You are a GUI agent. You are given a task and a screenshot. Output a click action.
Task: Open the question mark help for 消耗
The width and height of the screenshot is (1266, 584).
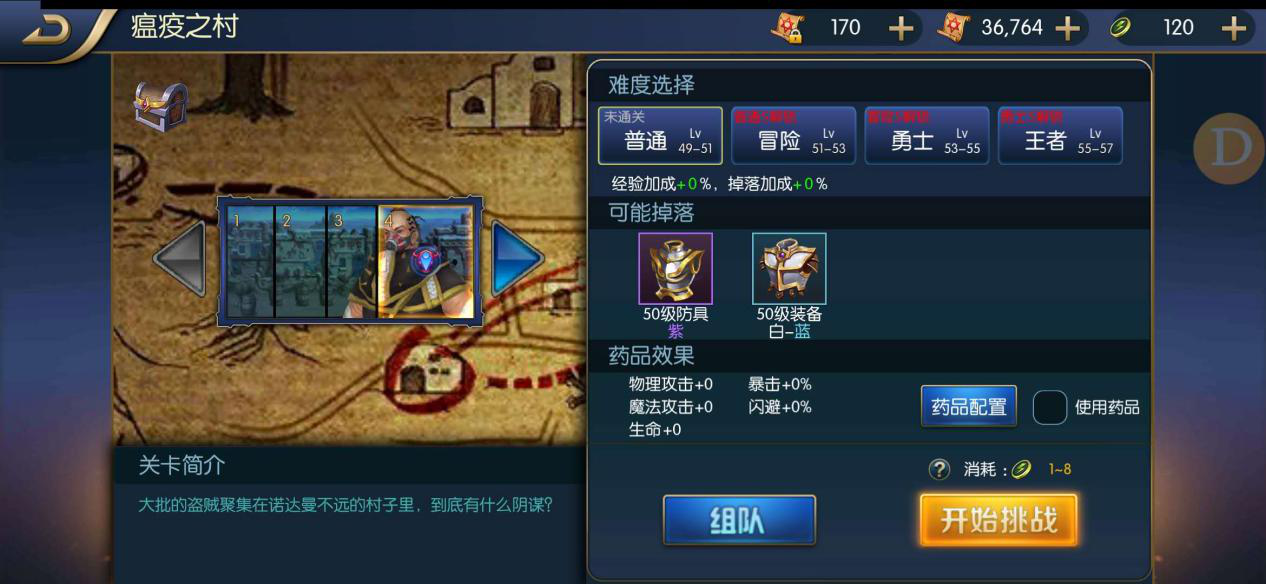click(939, 469)
